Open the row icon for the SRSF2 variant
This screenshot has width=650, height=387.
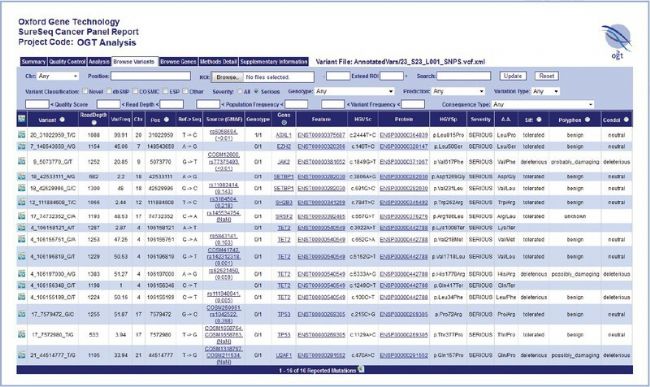pos(22,216)
